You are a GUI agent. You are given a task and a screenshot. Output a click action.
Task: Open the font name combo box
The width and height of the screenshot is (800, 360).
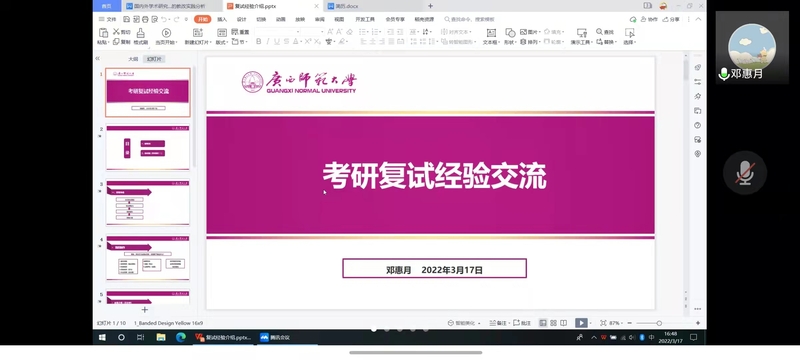pyautogui.click(x=277, y=32)
